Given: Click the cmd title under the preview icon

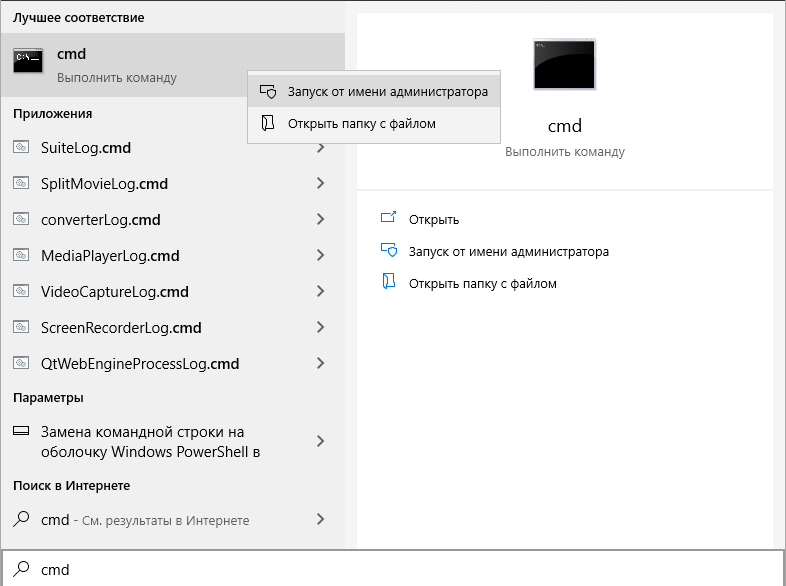Looking at the screenshot, I should coord(564,126).
